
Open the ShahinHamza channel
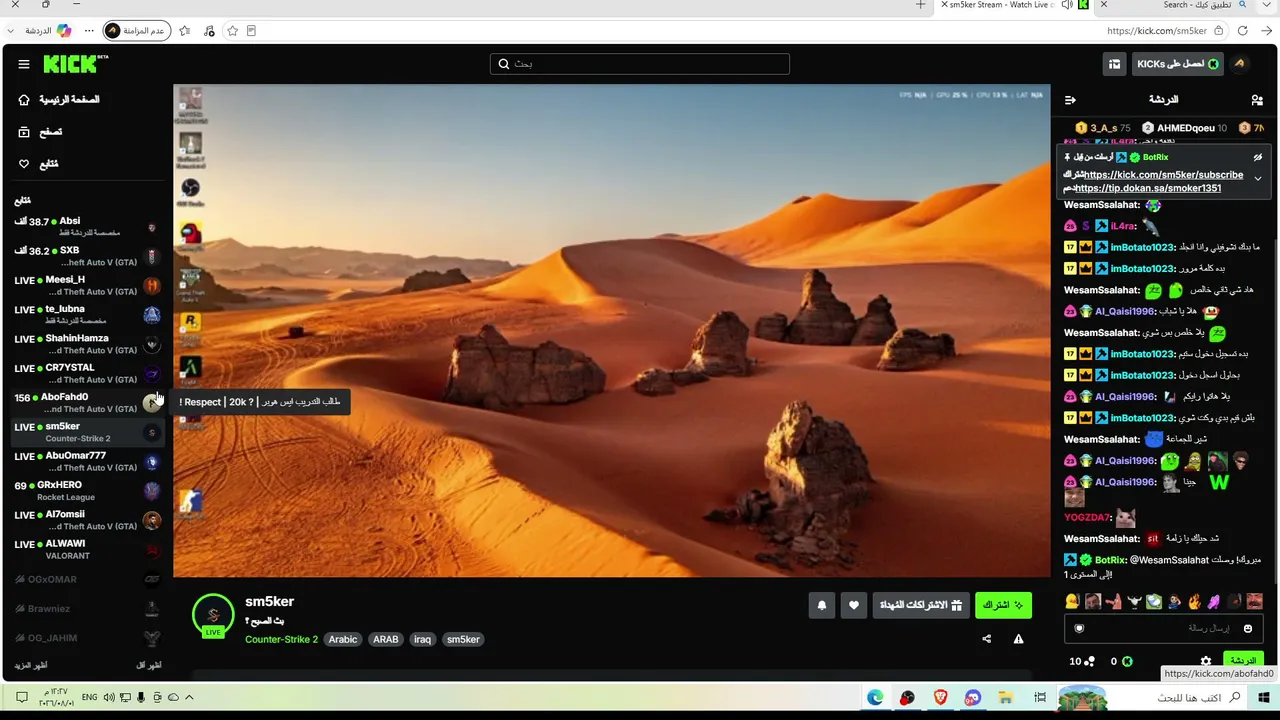(87, 344)
